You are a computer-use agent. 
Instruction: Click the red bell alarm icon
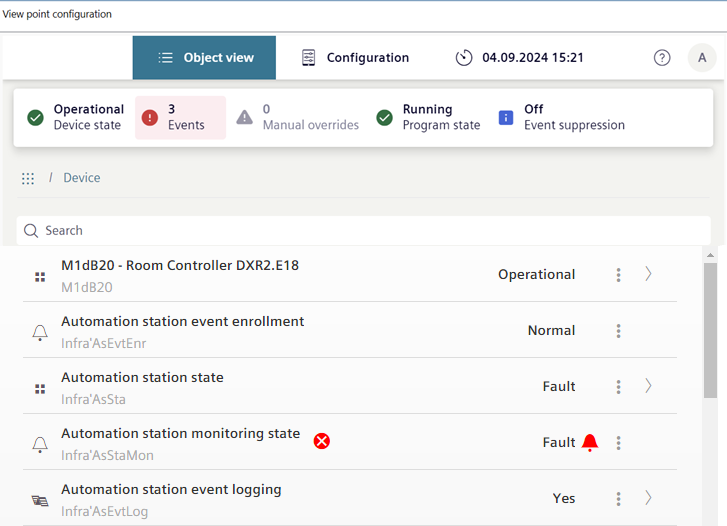coord(590,442)
